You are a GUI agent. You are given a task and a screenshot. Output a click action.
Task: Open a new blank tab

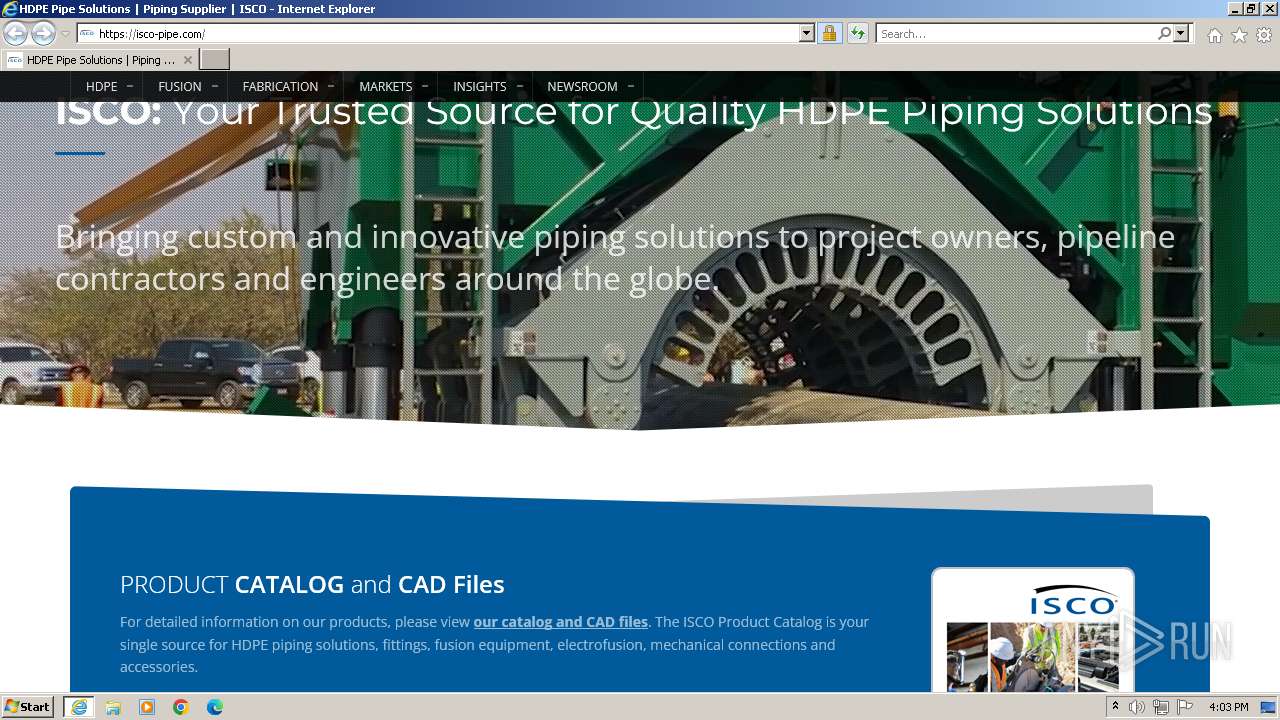(x=215, y=60)
